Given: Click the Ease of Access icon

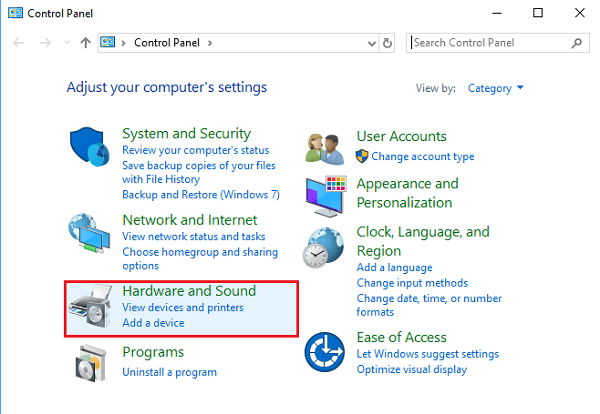Looking at the screenshot, I should 328,353.
